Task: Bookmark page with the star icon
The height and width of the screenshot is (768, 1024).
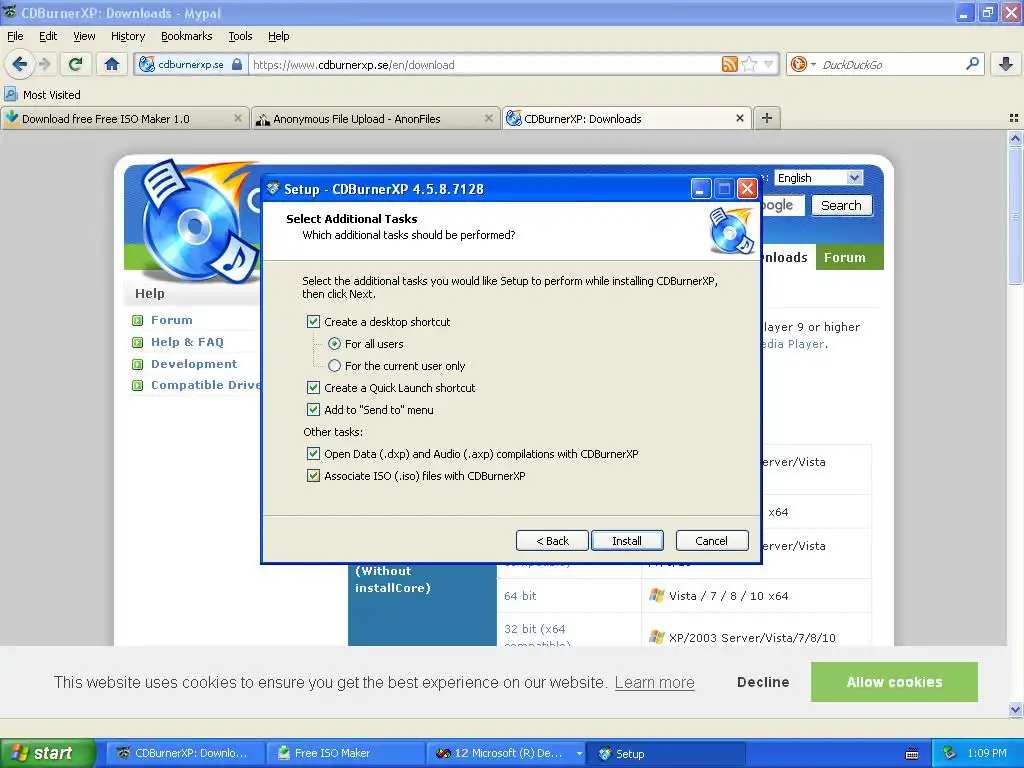Action: point(749,64)
